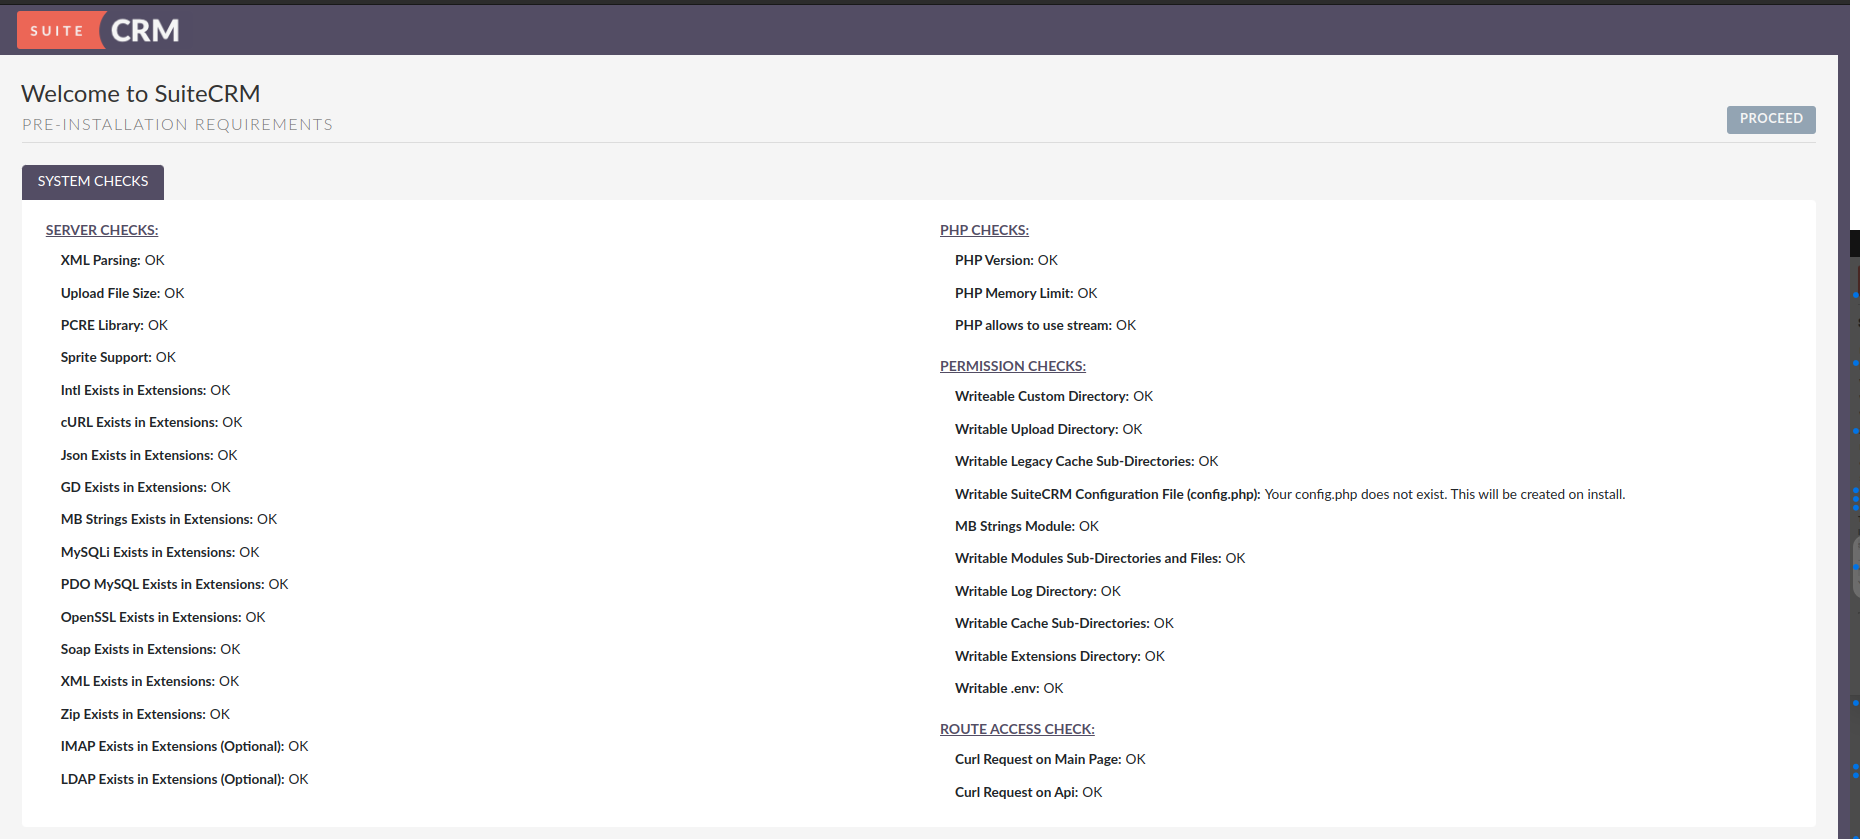
Task: Click Writable Legacy Cache Sub-Directories row
Action: tap(1087, 461)
